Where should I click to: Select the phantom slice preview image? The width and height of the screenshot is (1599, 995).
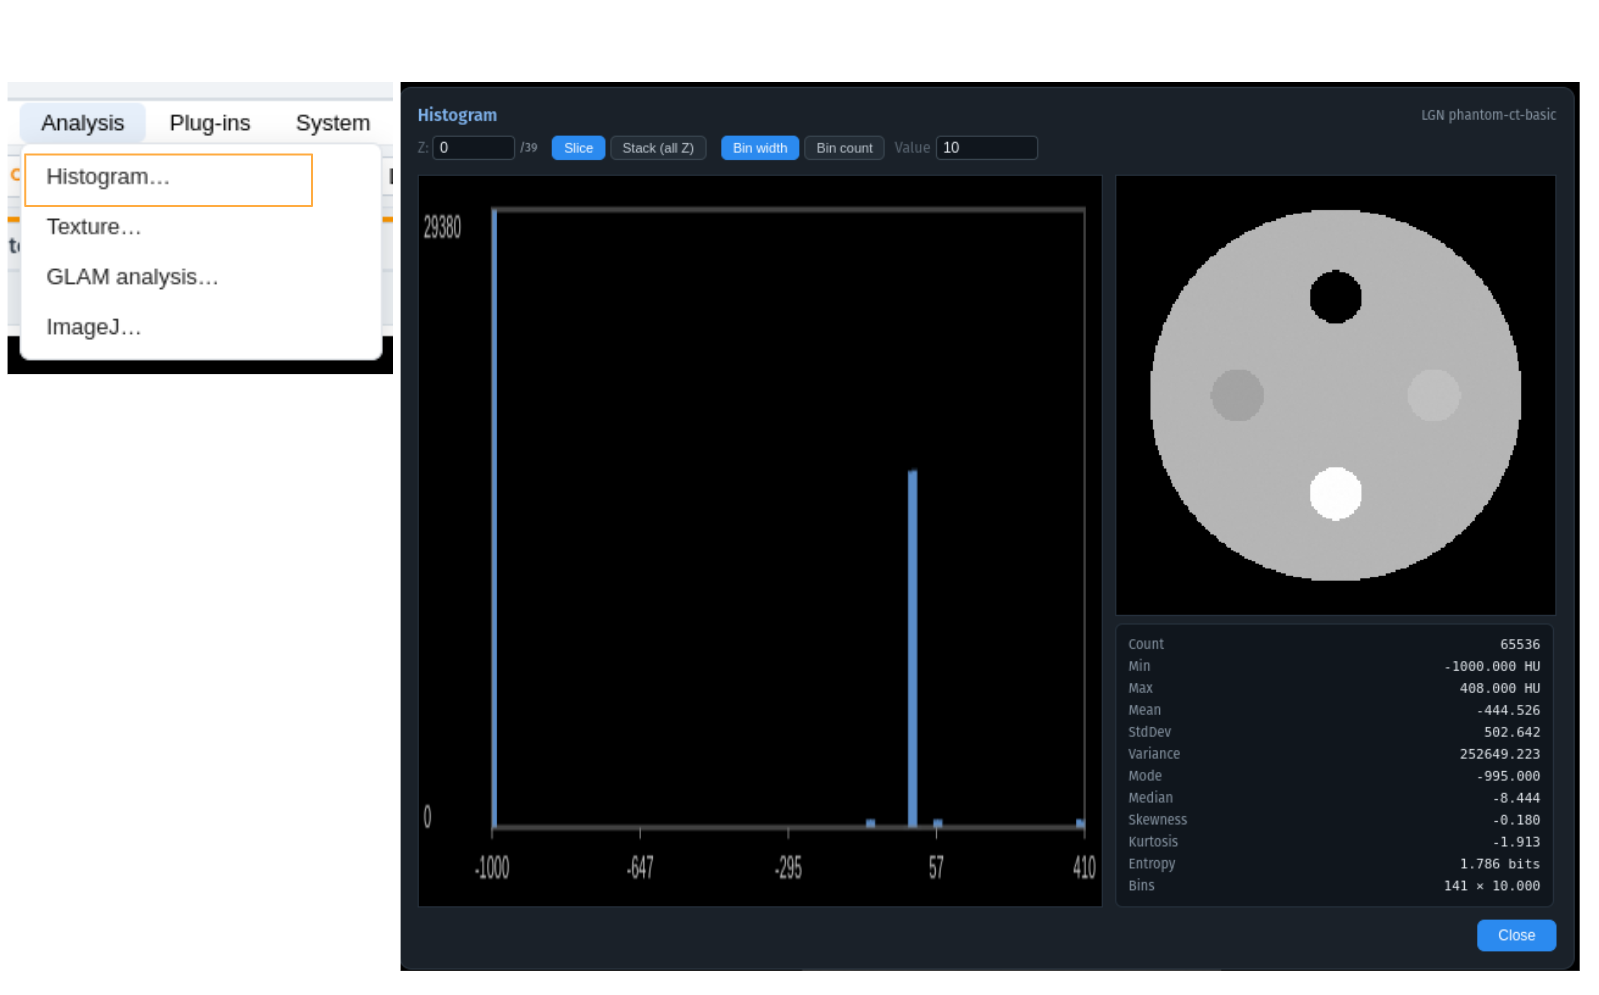[1335, 395]
